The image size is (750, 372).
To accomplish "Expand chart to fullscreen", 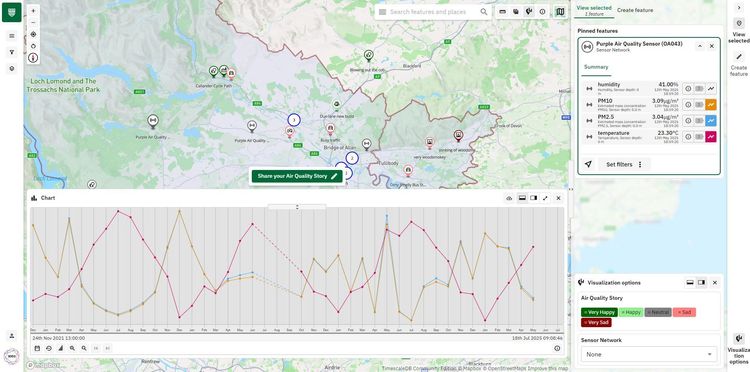I will (x=545, y=198).
